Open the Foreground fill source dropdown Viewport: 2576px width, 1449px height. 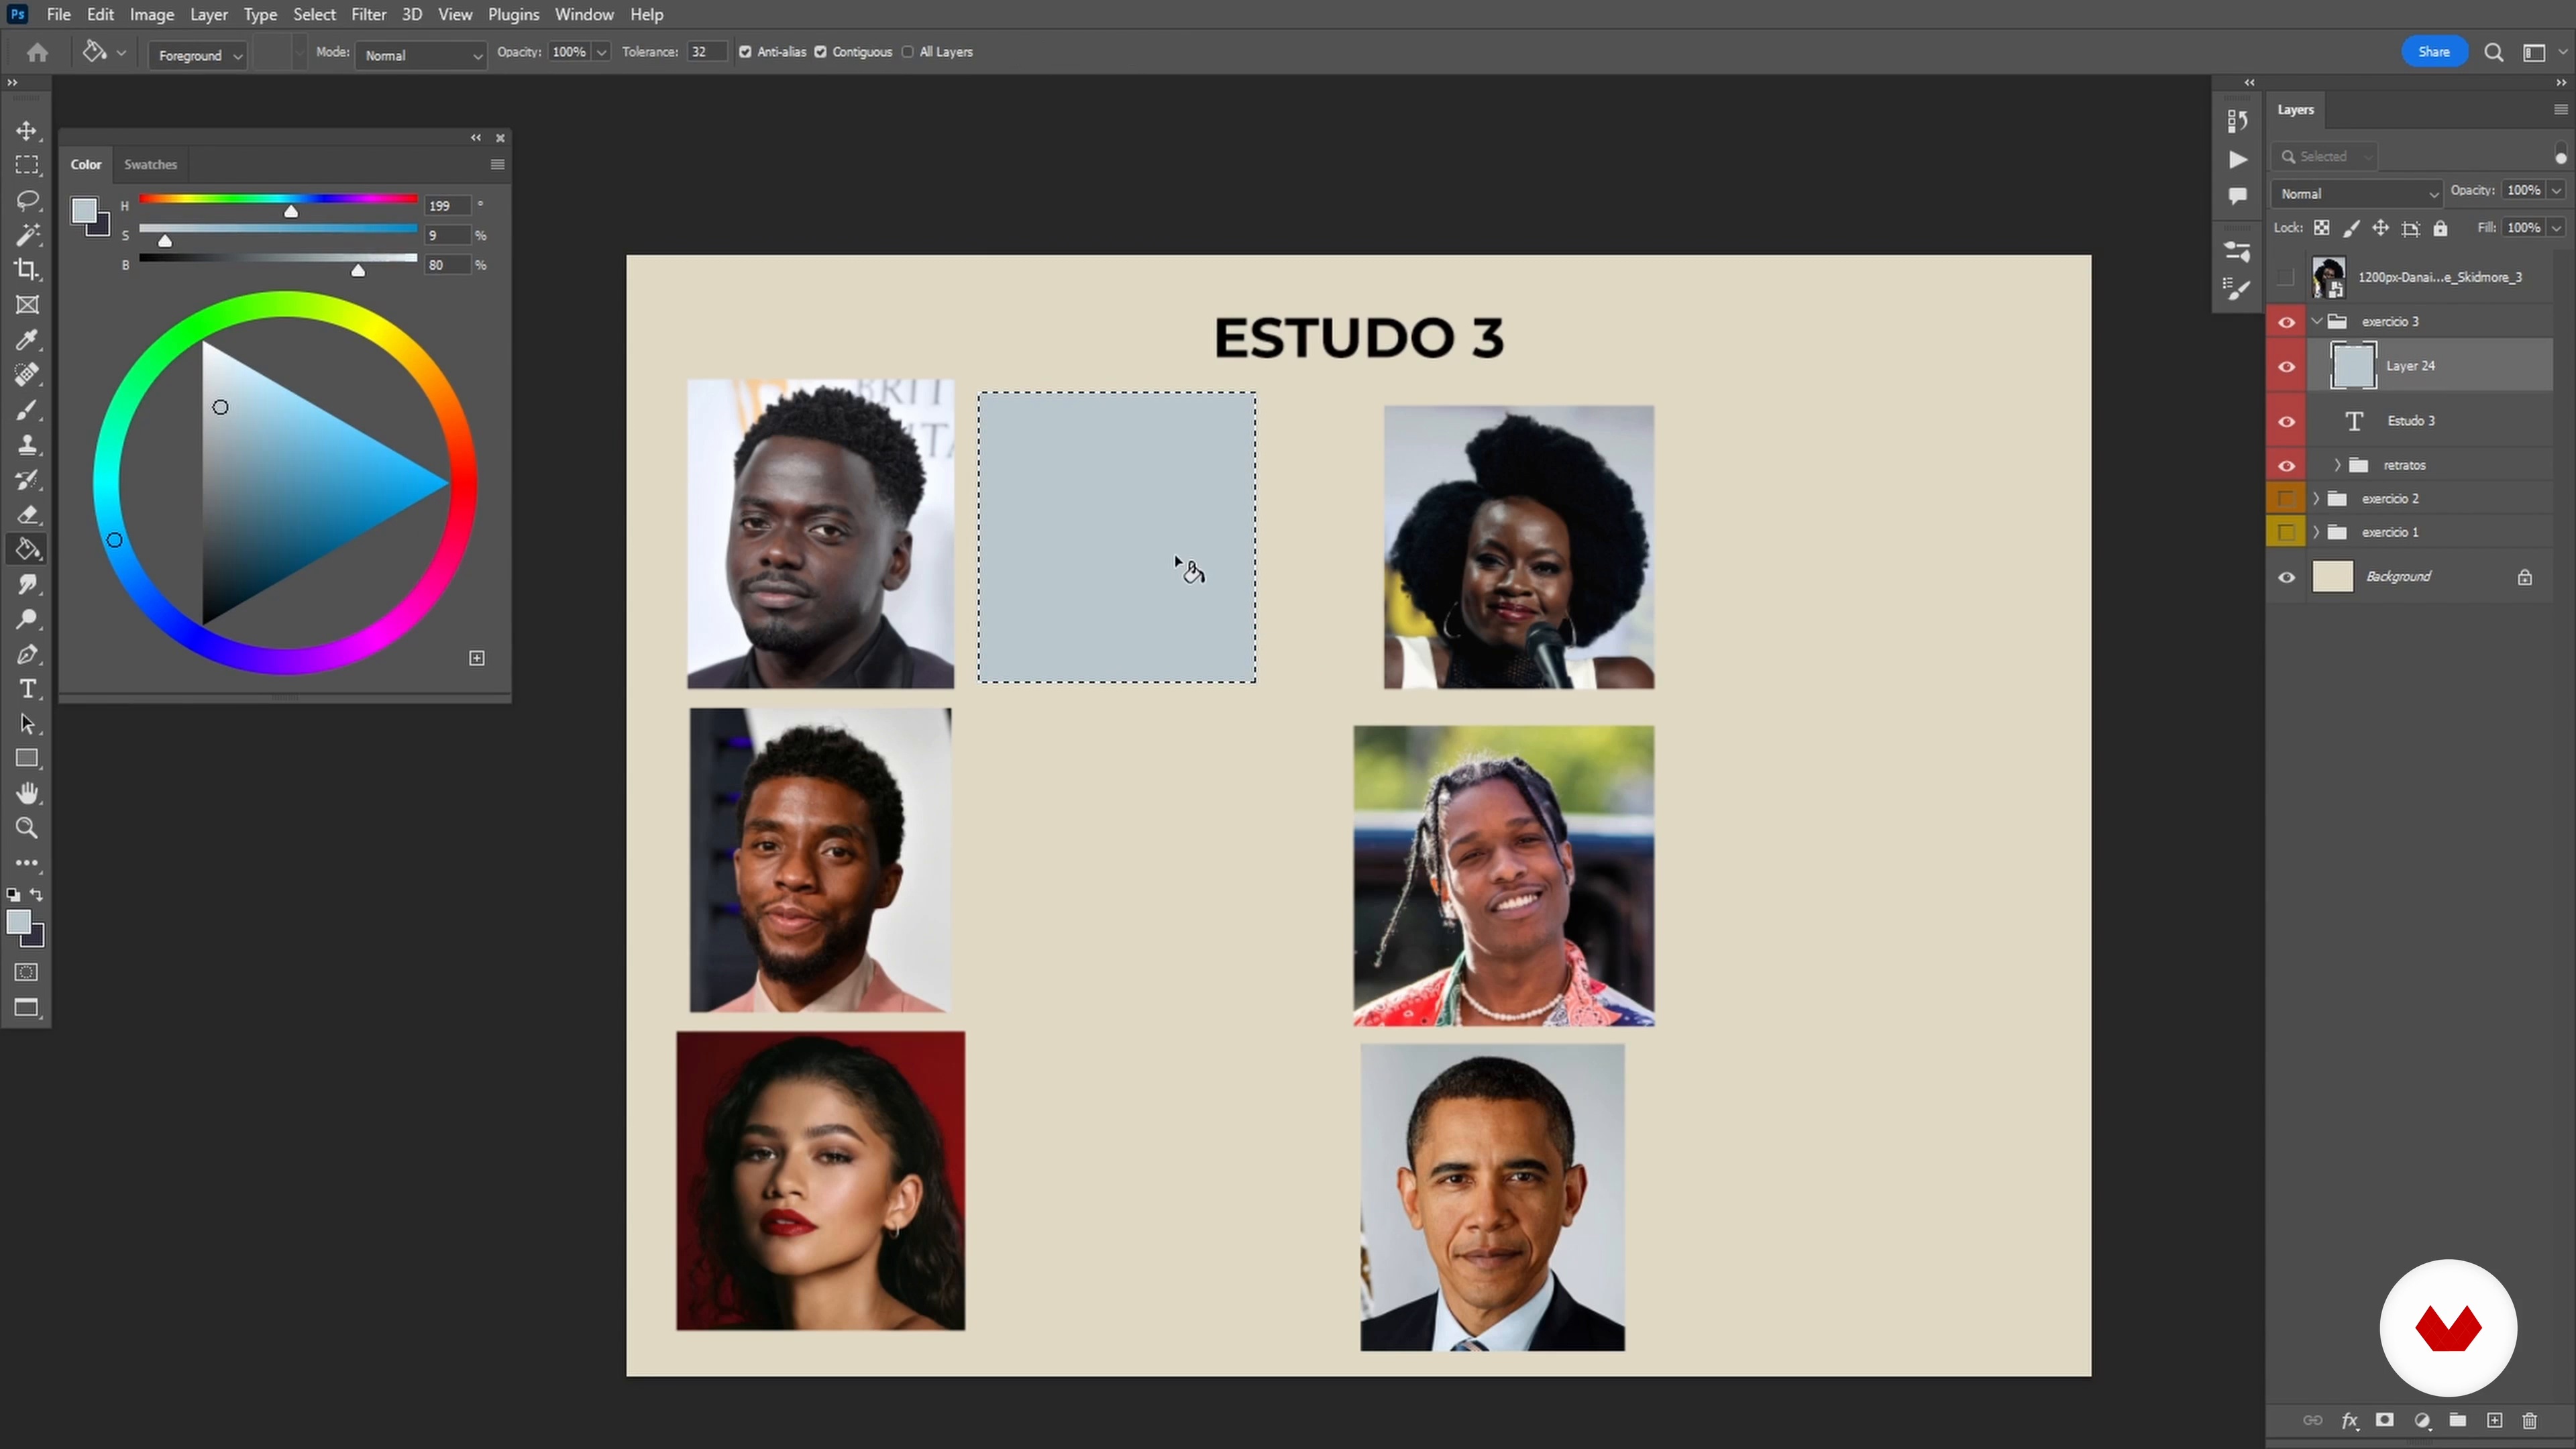pyautogui.click(x=198, y=55)
